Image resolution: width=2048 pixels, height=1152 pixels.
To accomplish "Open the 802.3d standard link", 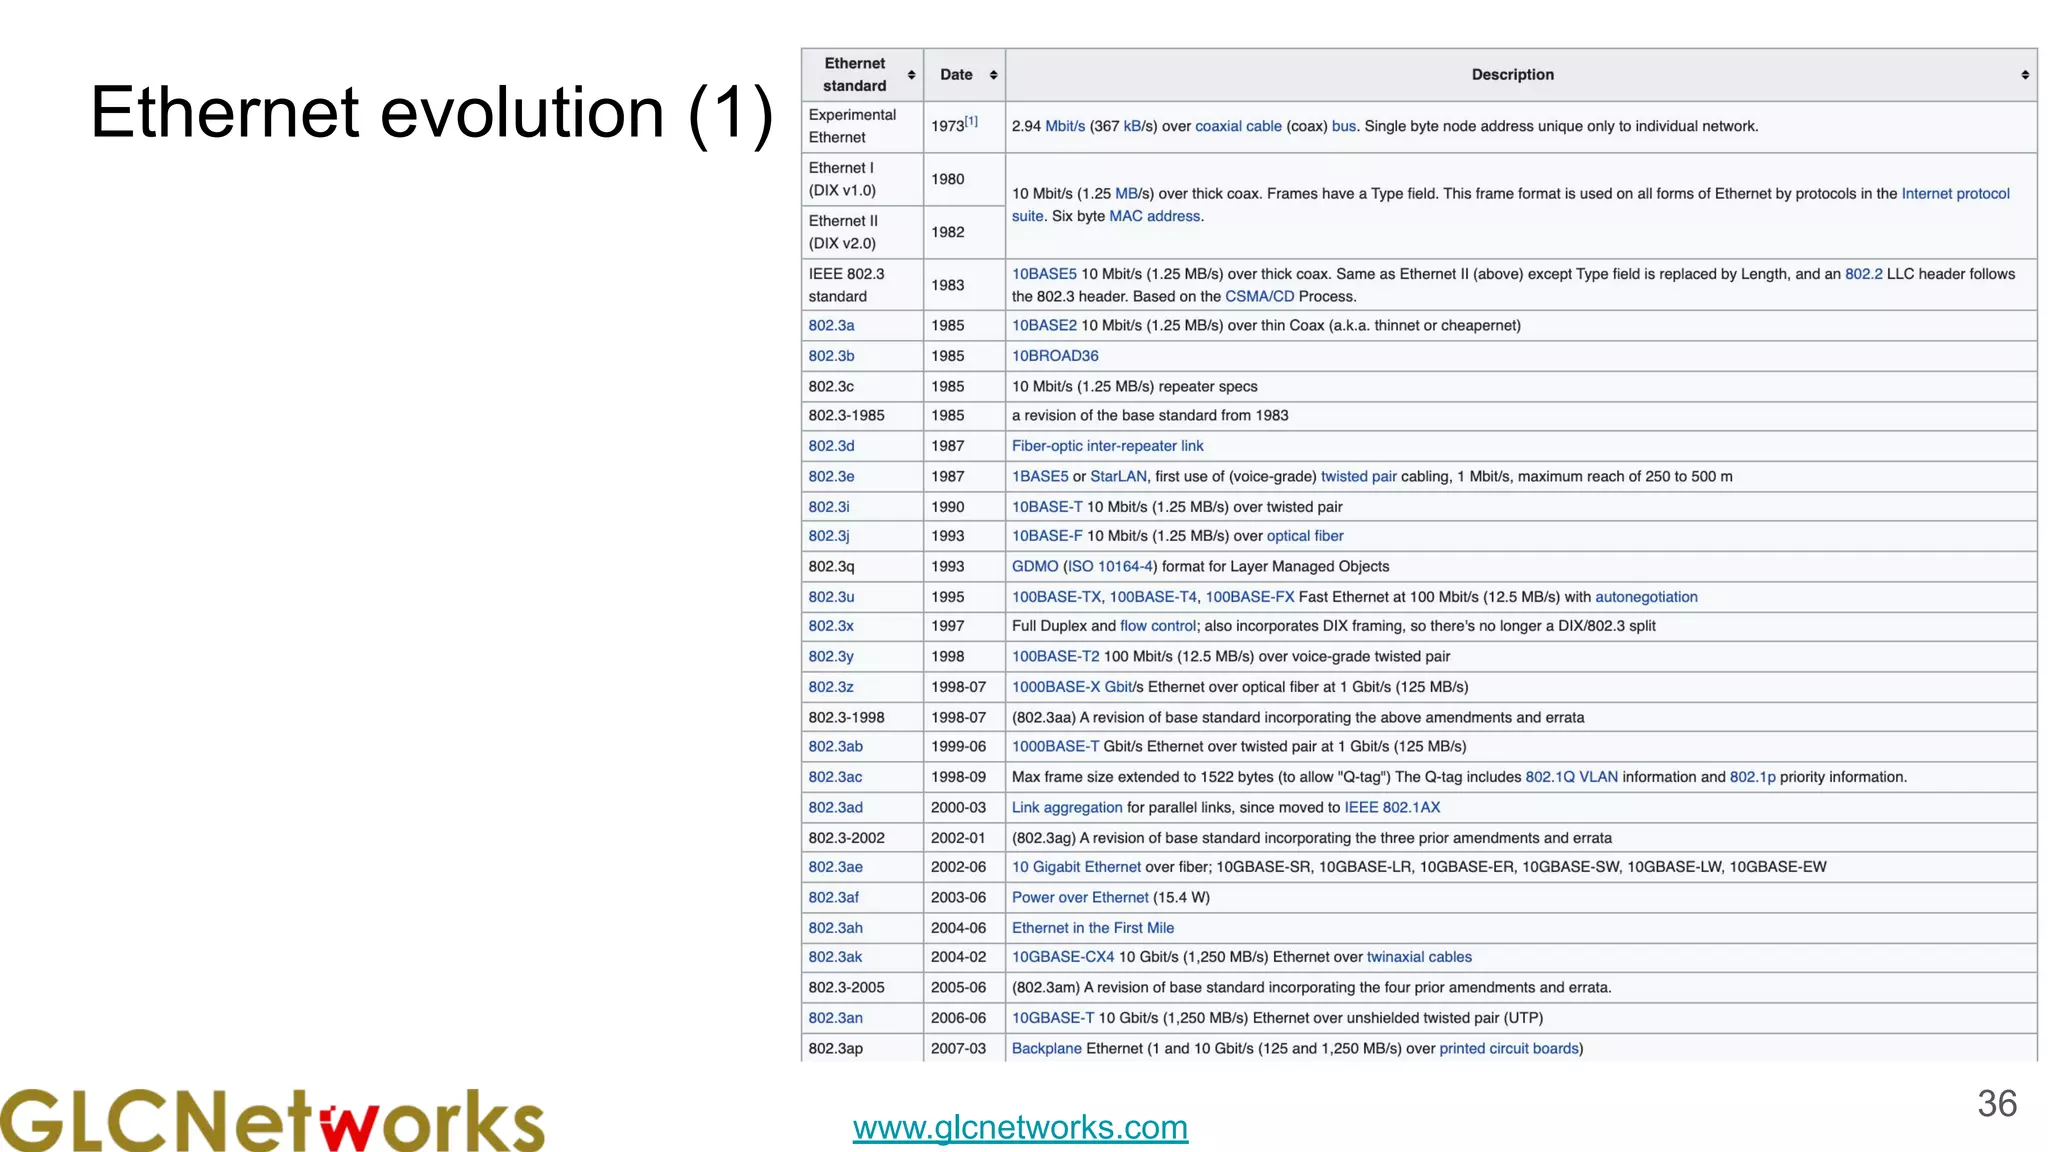I will (x=831, y=446).
